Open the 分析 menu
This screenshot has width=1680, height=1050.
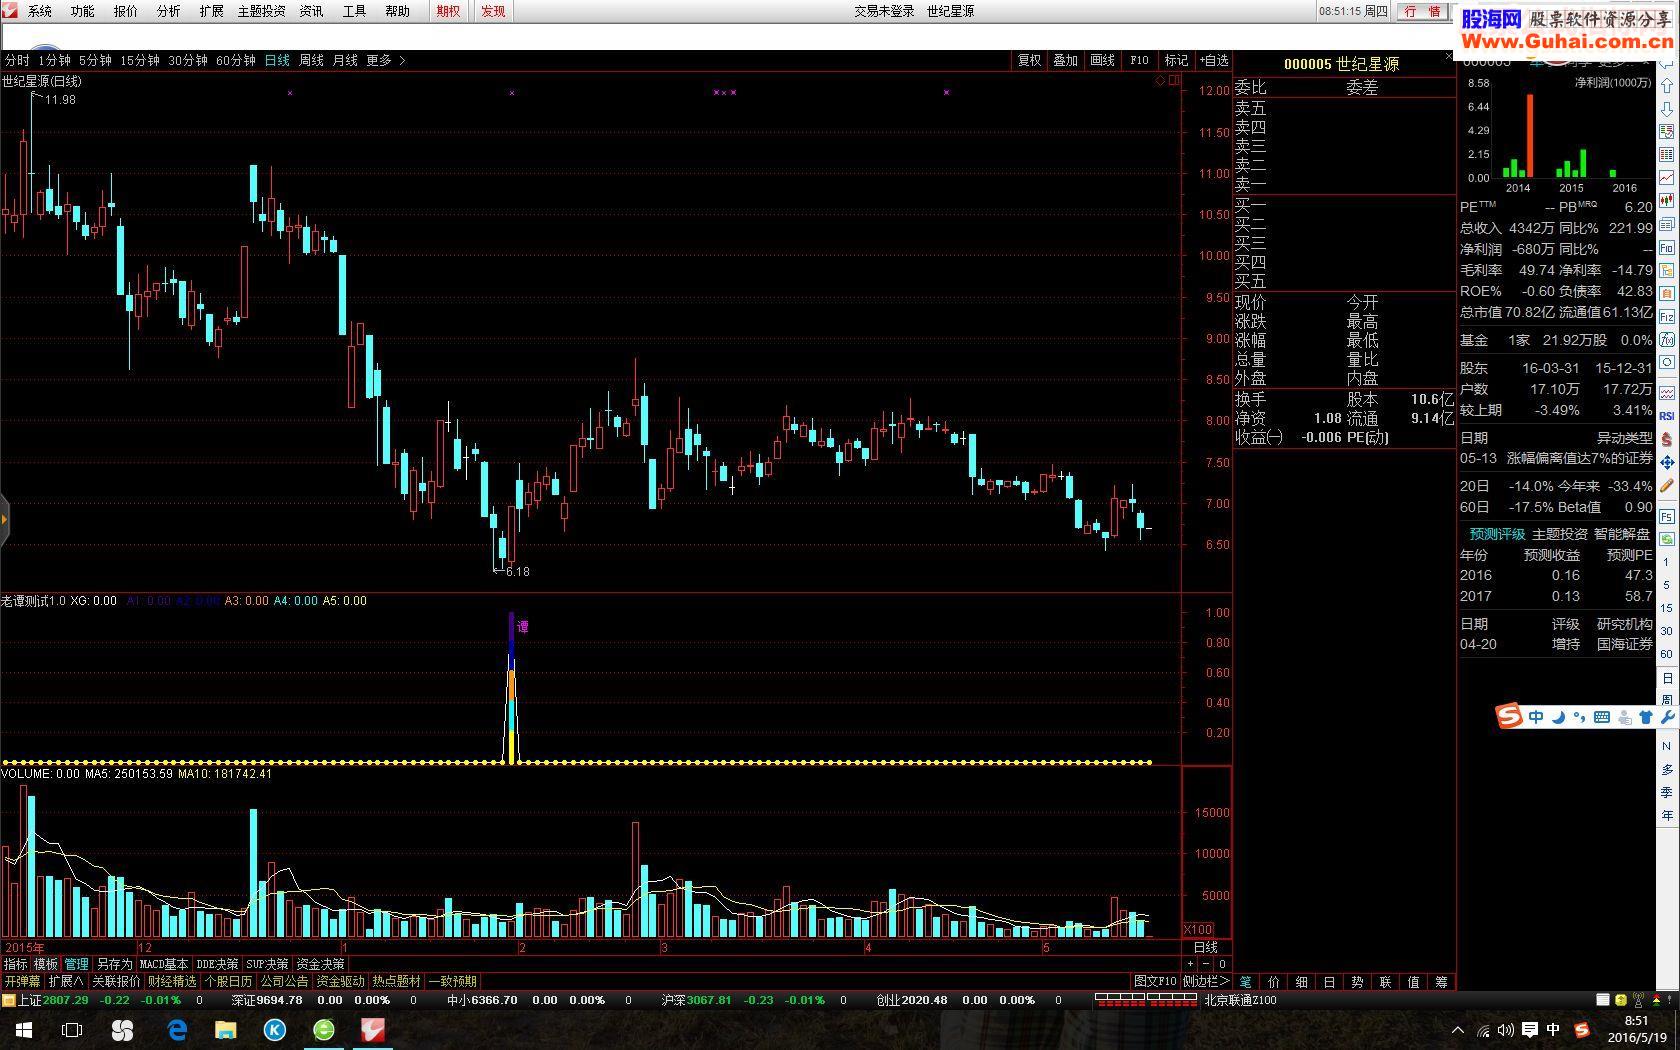[168, 11]
